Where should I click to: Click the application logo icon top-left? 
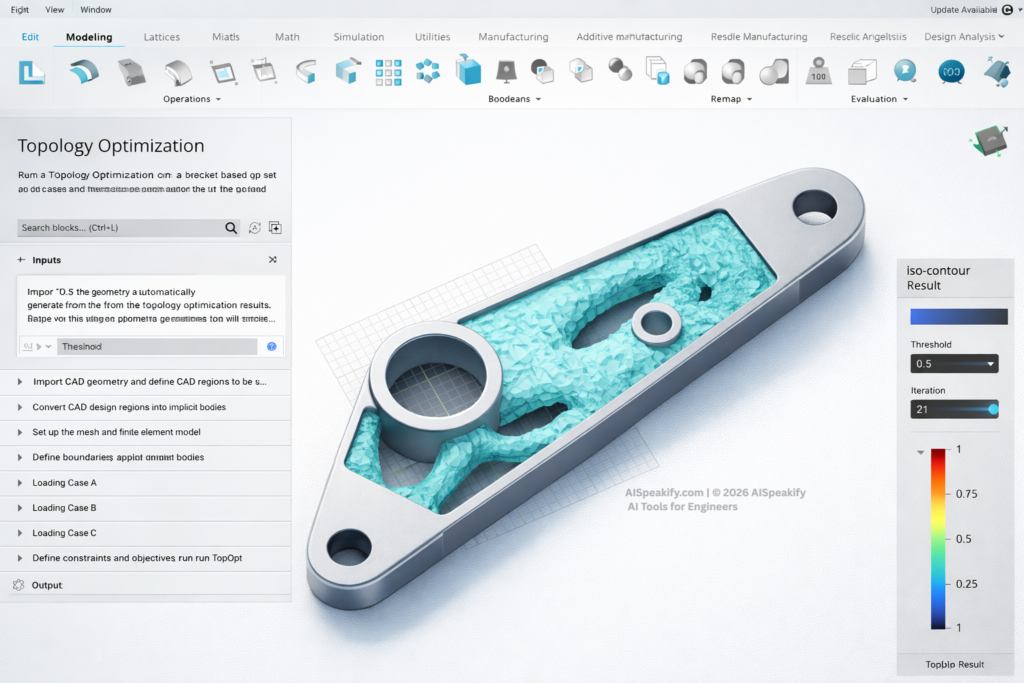coord(31,71)
